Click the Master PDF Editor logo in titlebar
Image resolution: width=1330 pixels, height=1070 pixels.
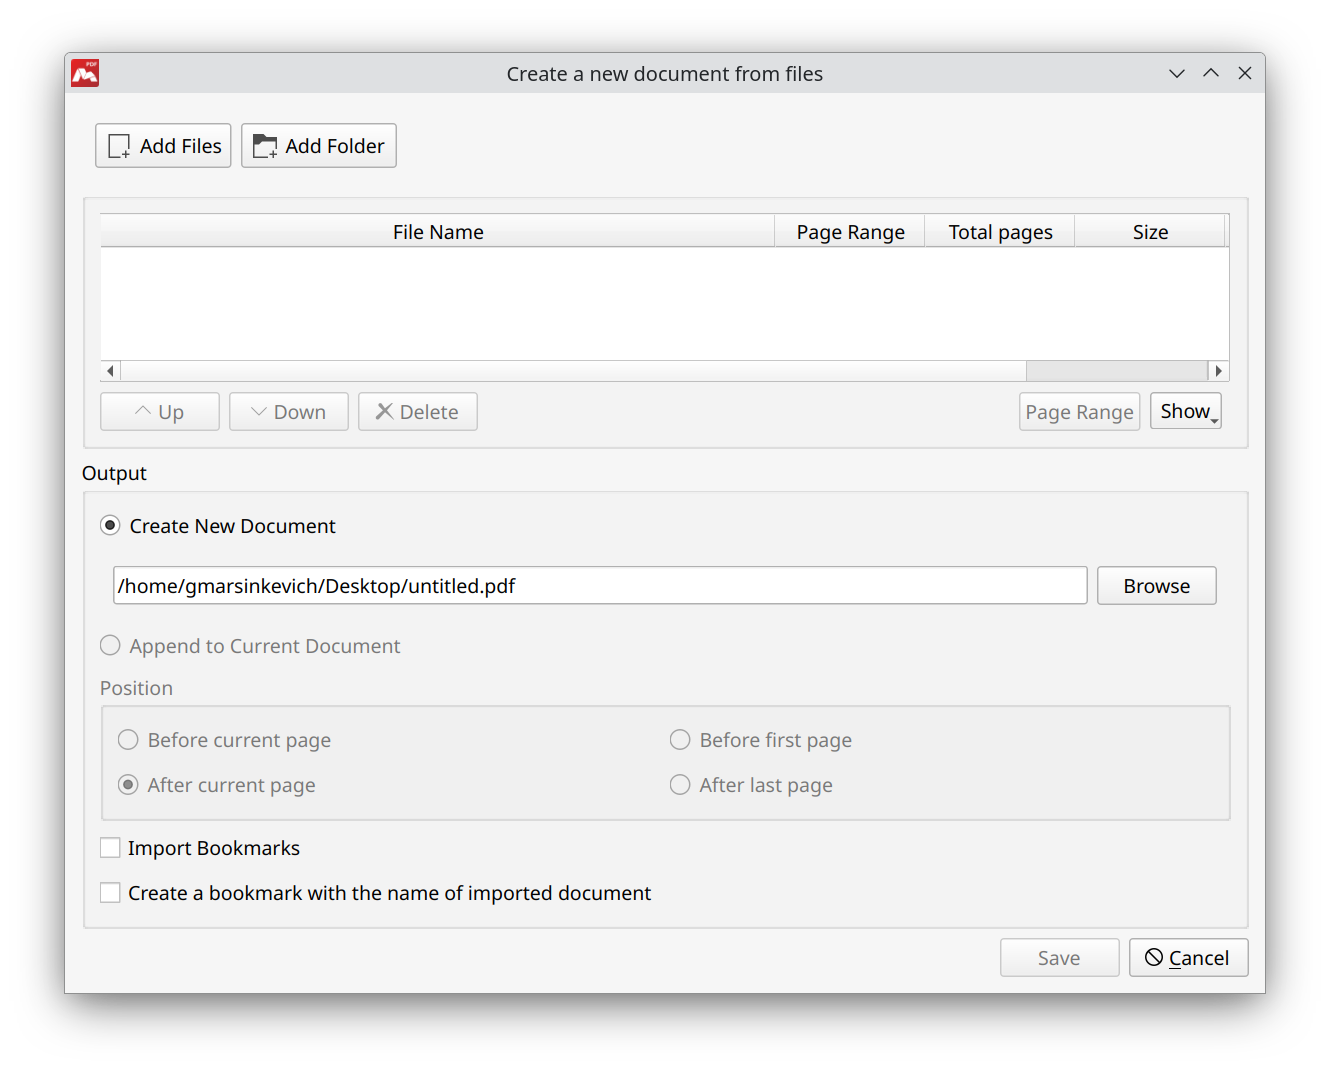point(85,72)
